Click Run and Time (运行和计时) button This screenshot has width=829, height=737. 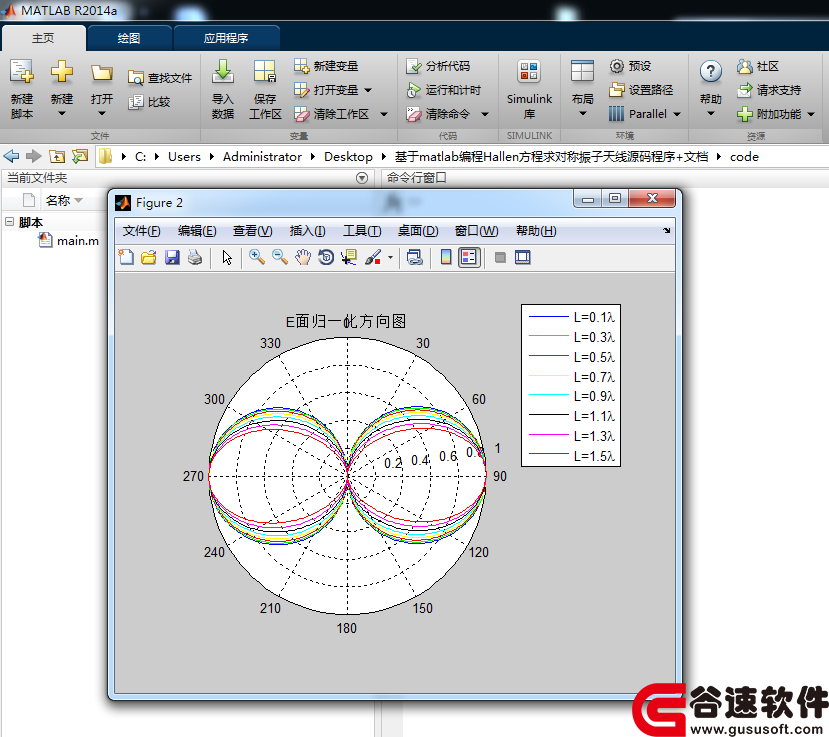click(x=444, y=90)
